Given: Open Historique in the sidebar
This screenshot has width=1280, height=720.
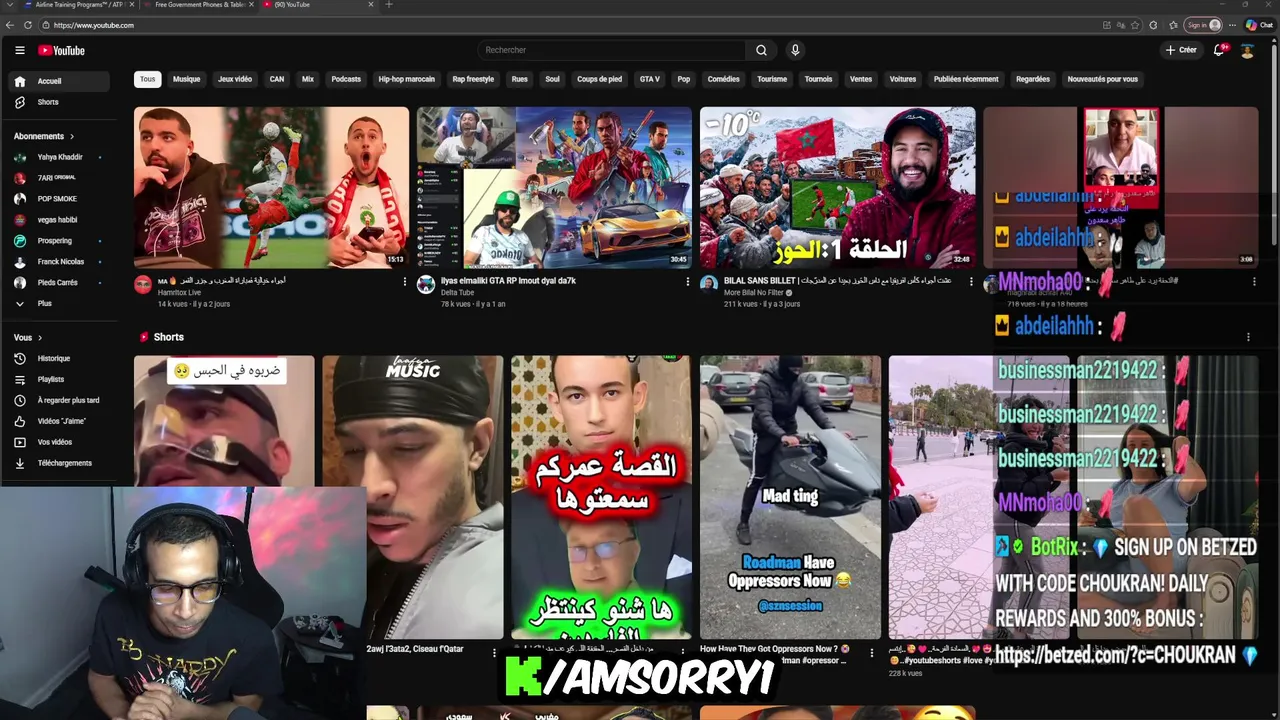Looking at the screenshot, I should pos(59,358).
